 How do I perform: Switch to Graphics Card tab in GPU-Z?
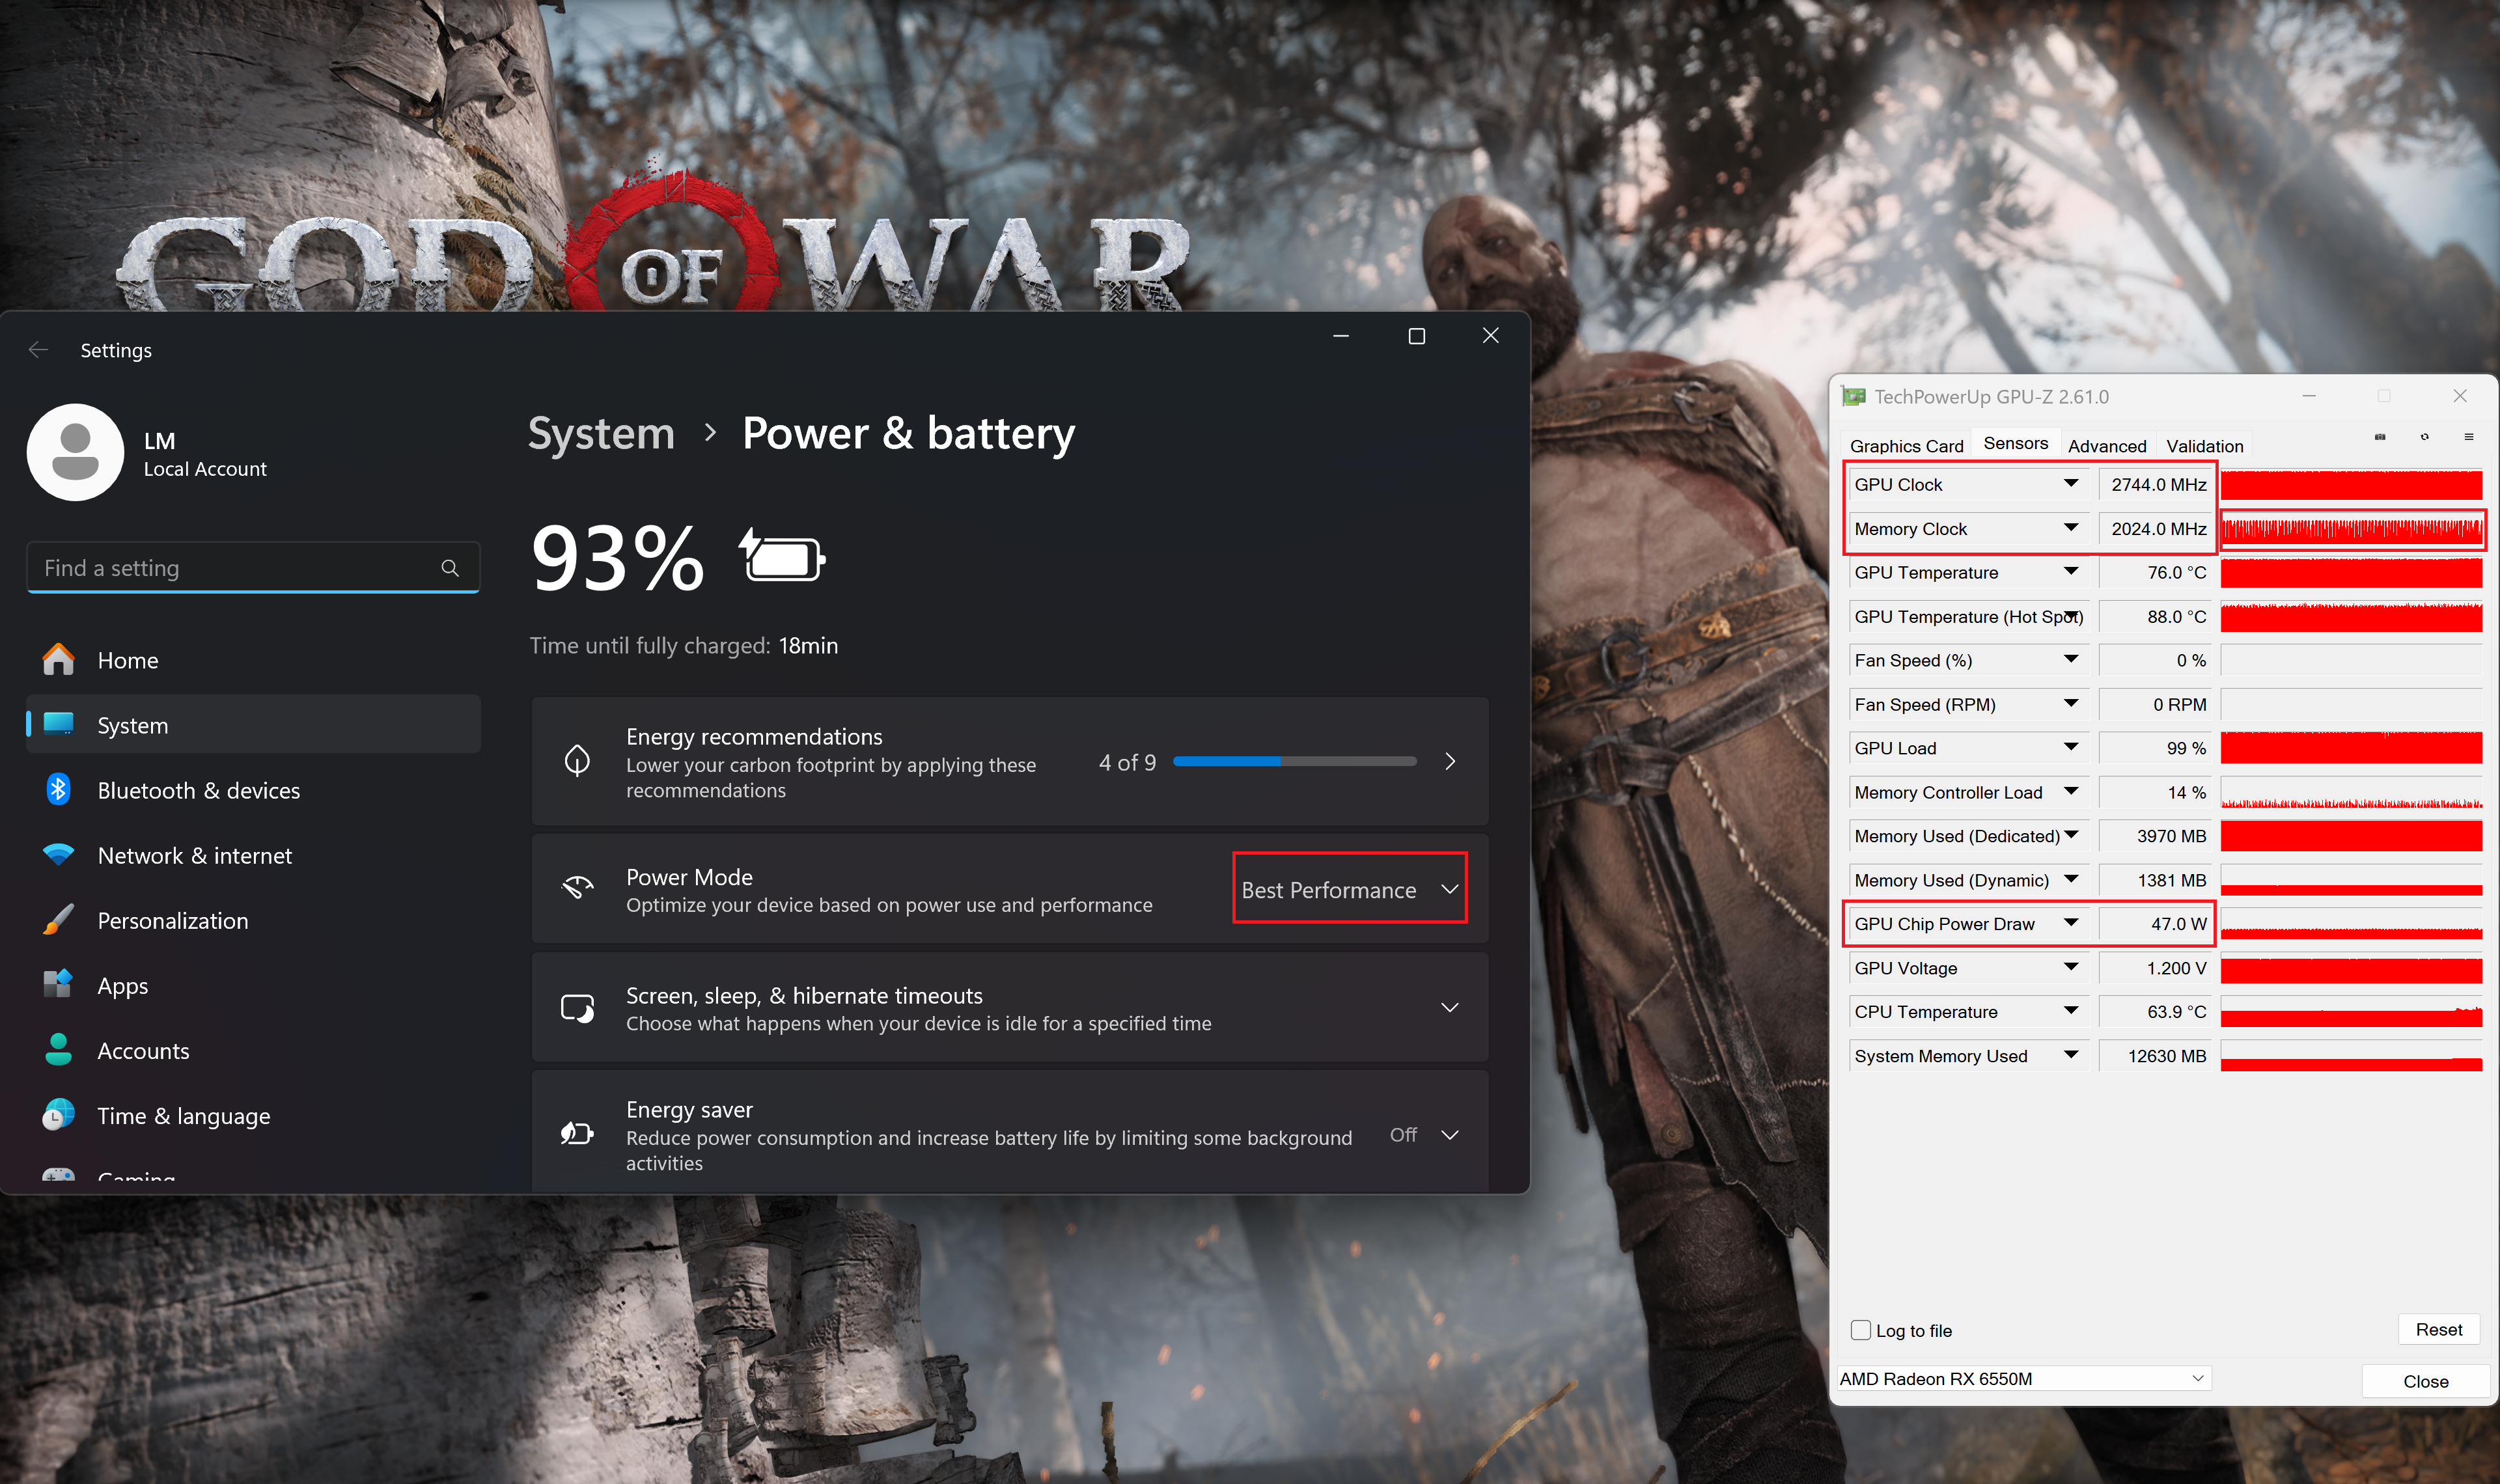point(1906,446)
